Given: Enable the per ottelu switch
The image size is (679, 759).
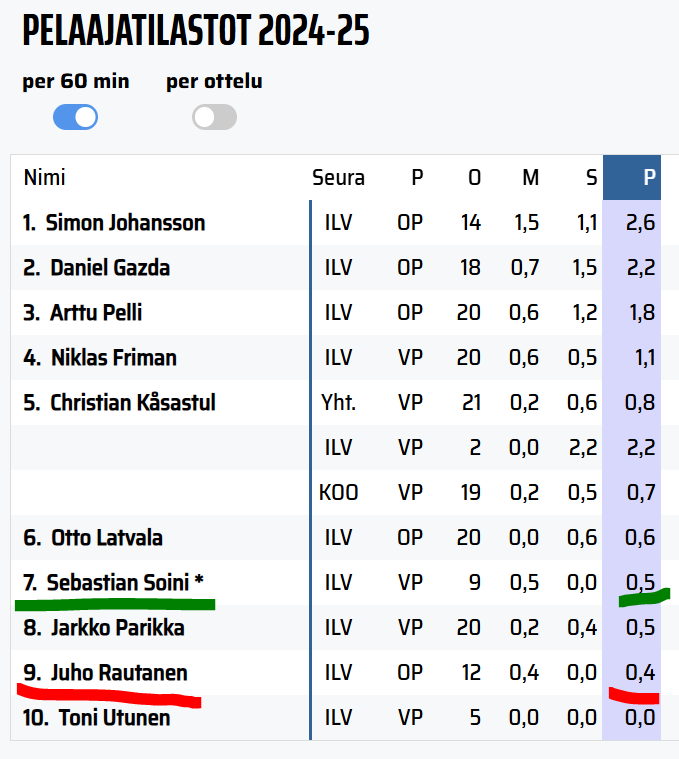Looking at the screenshot, I should coord(214,117).
